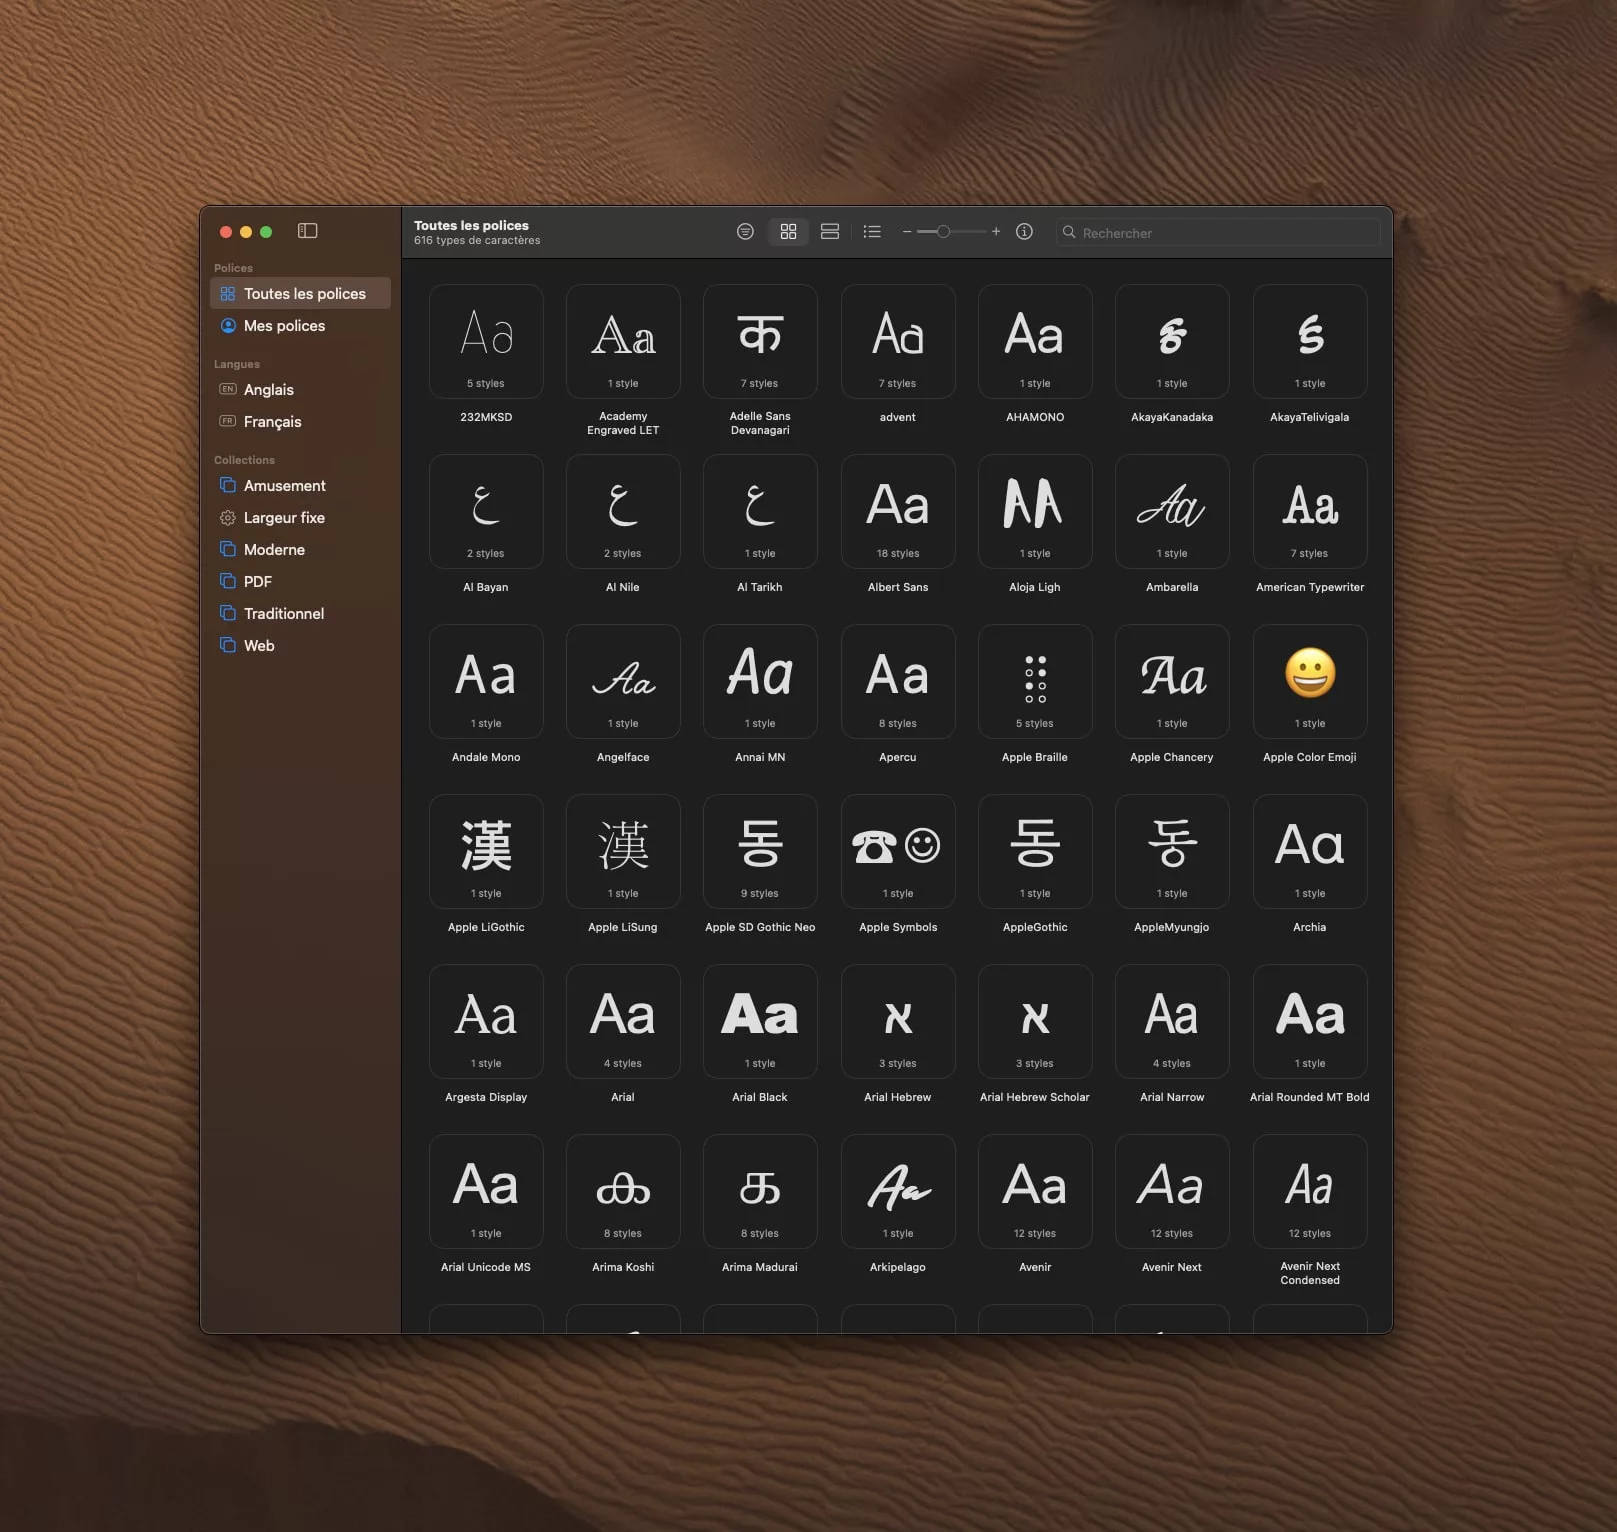Select the Al Tarikh font tile
The width and height of the screenshot is (1617, 1532).
[x=760, y=511]
